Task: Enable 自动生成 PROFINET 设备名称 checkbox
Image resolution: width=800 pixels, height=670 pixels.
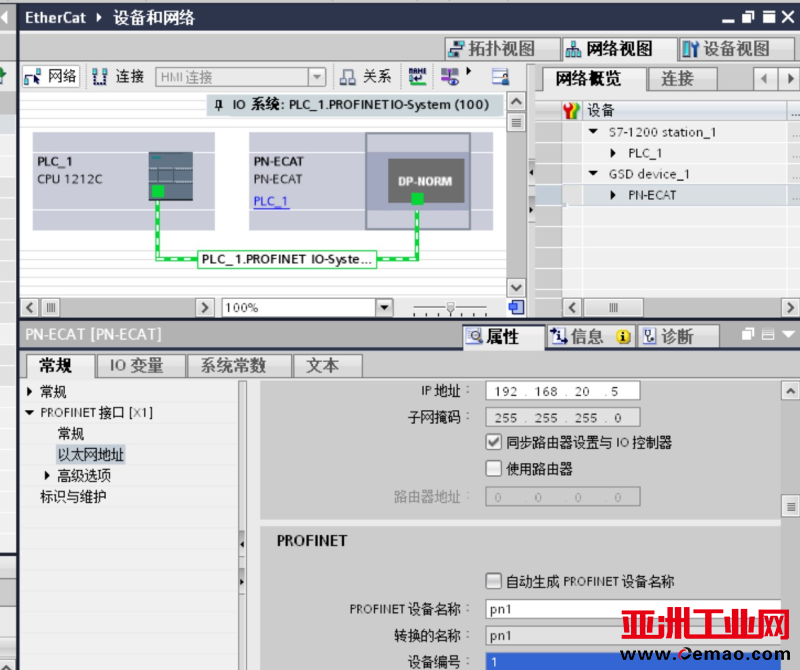Action: [x=493, y=581]
